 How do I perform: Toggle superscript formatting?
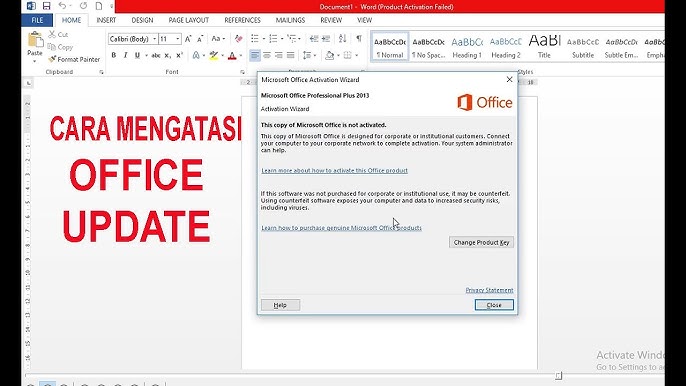pyautogui.click(x=179, y=55)
